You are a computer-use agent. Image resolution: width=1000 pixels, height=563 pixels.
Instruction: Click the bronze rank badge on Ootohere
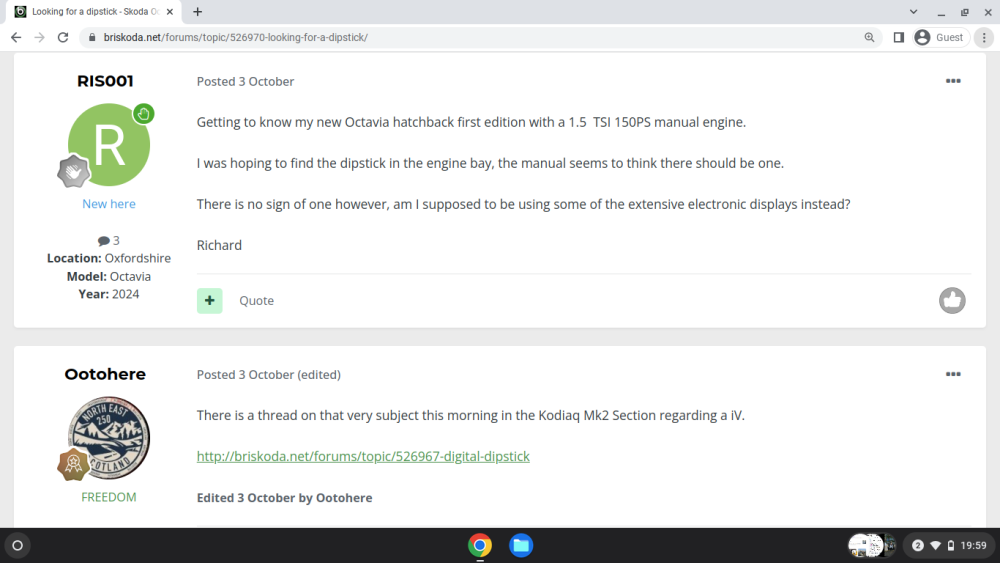73,464
